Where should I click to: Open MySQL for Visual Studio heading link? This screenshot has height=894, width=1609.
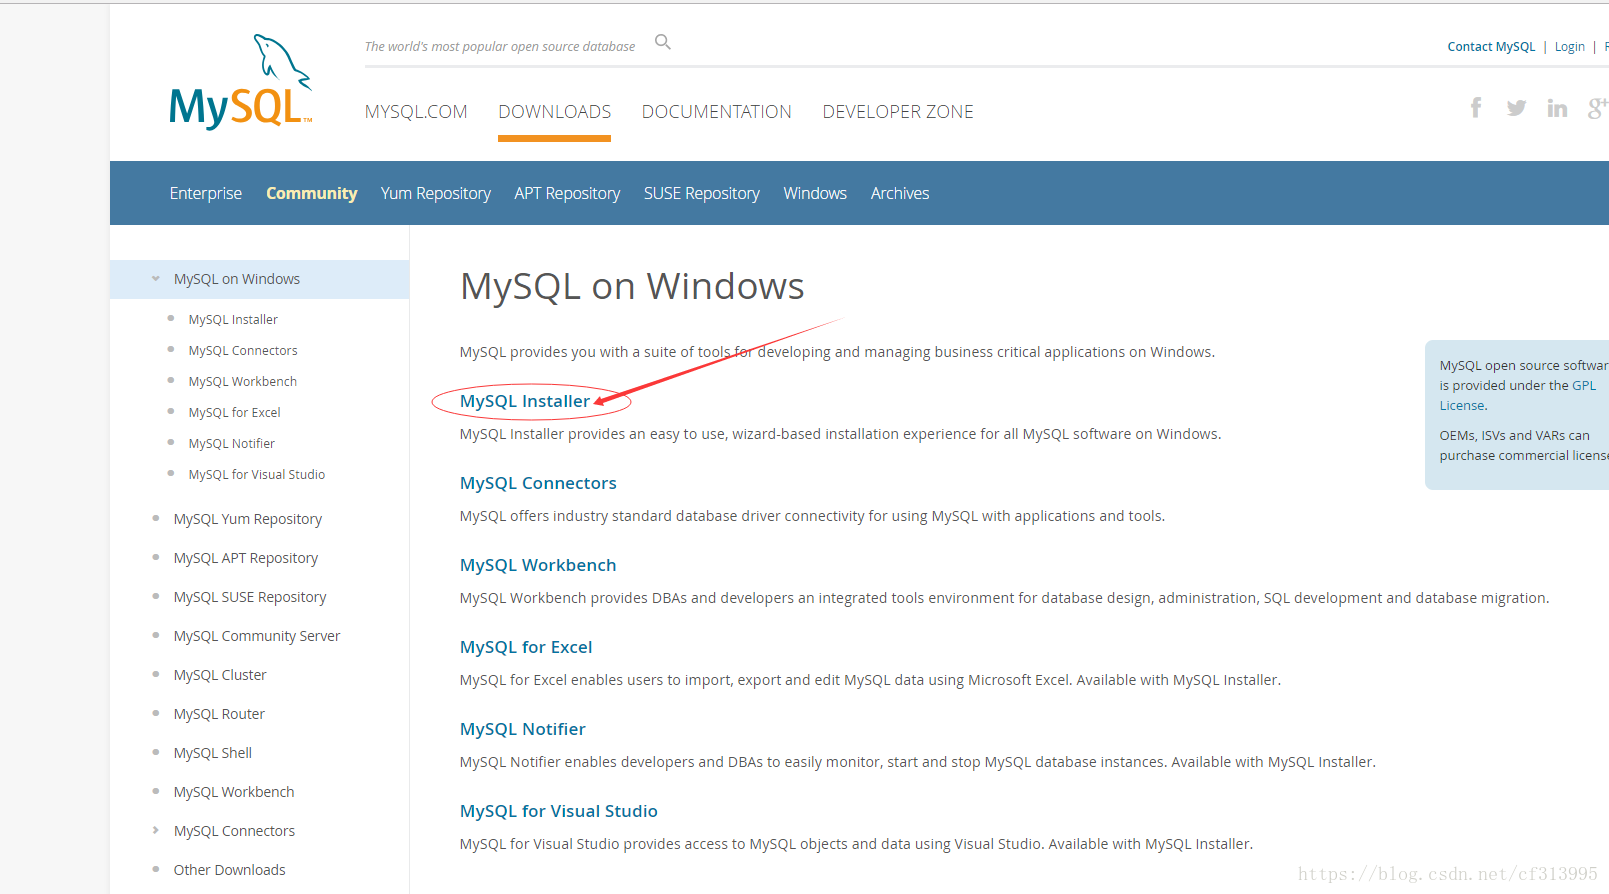[559, 811]
